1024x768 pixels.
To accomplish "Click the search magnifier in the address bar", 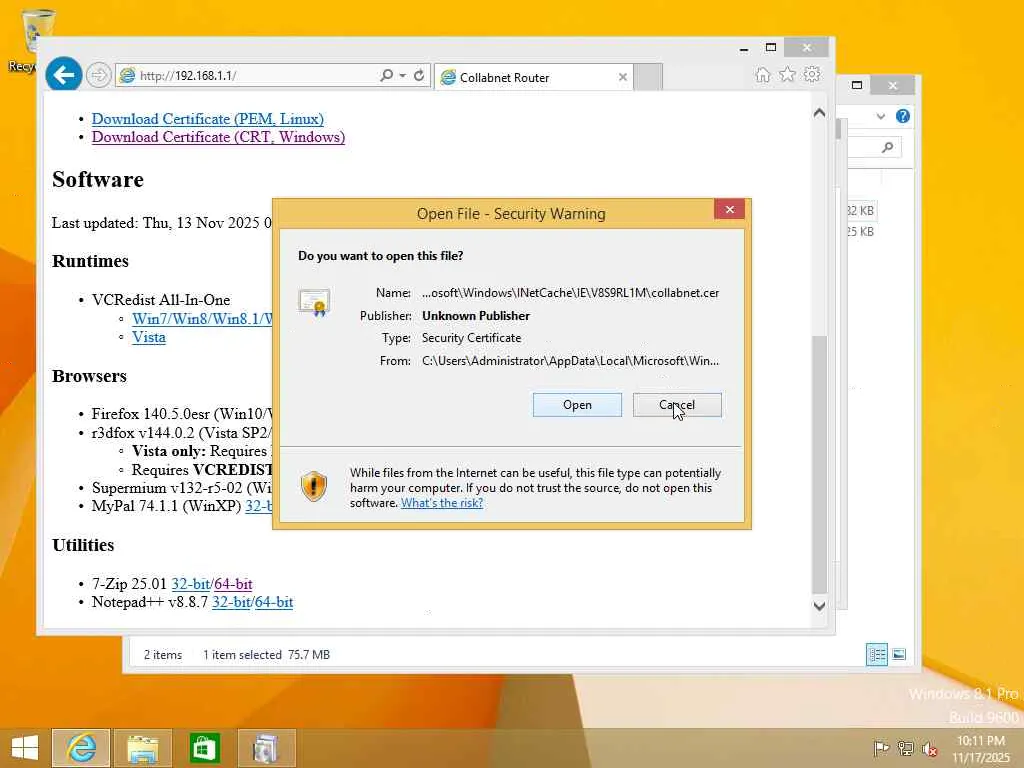I will tap(386, 75).
